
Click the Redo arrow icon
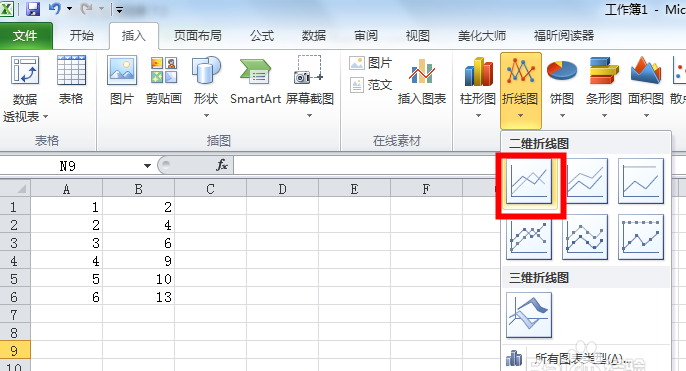point(87,8)
